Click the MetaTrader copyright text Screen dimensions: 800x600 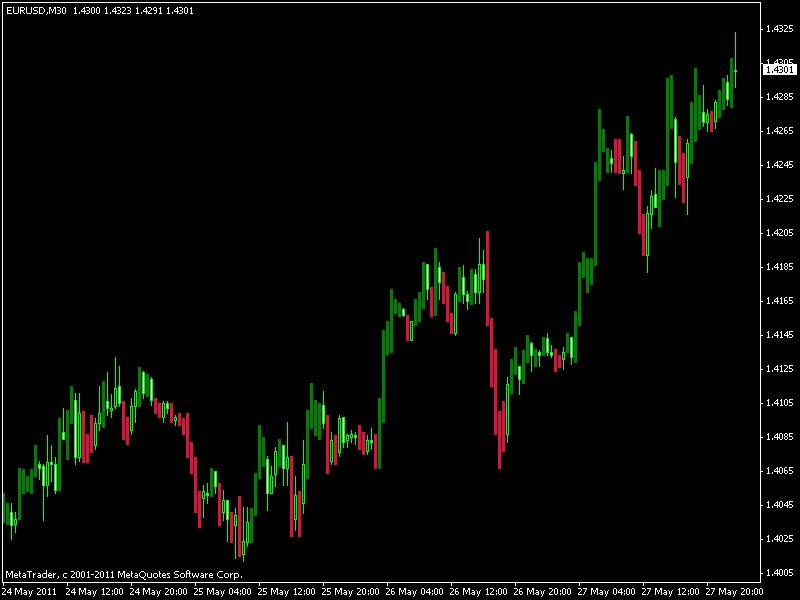point(123,574)
